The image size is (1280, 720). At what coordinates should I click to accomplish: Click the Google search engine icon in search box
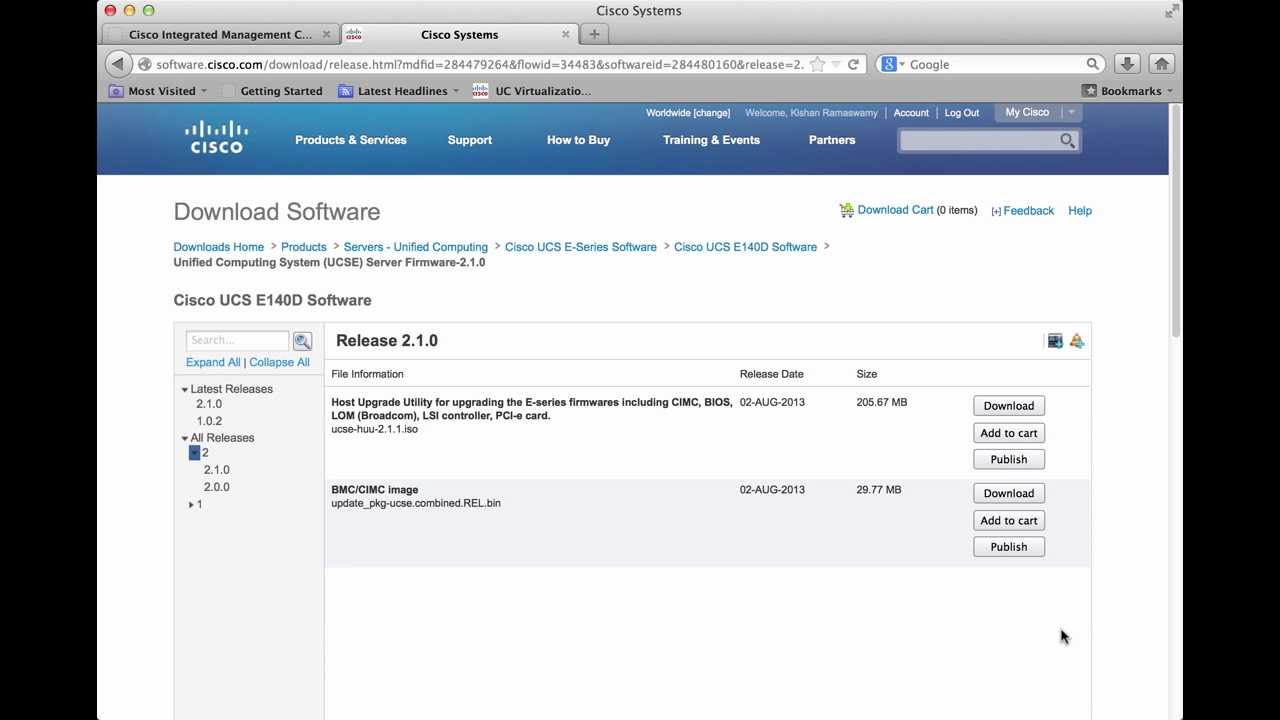pos(888,64)
